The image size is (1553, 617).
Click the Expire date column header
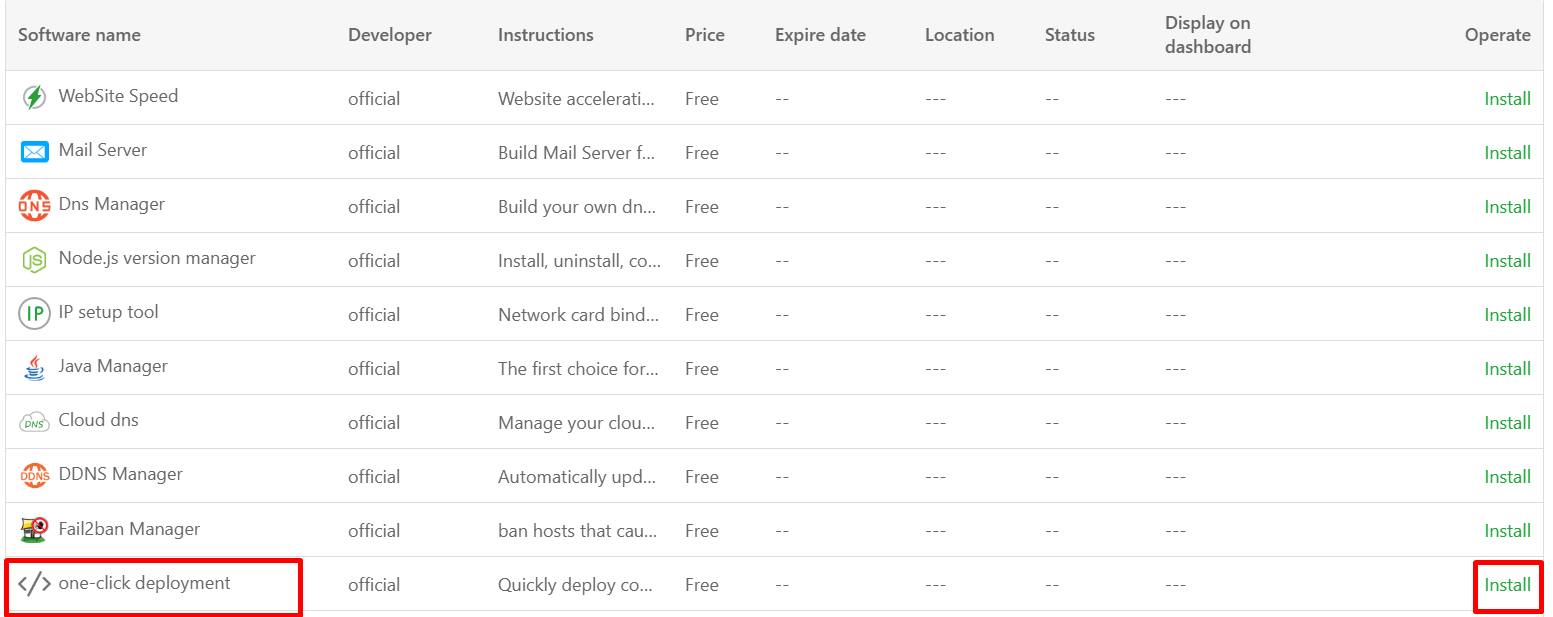tap(820, 35)
